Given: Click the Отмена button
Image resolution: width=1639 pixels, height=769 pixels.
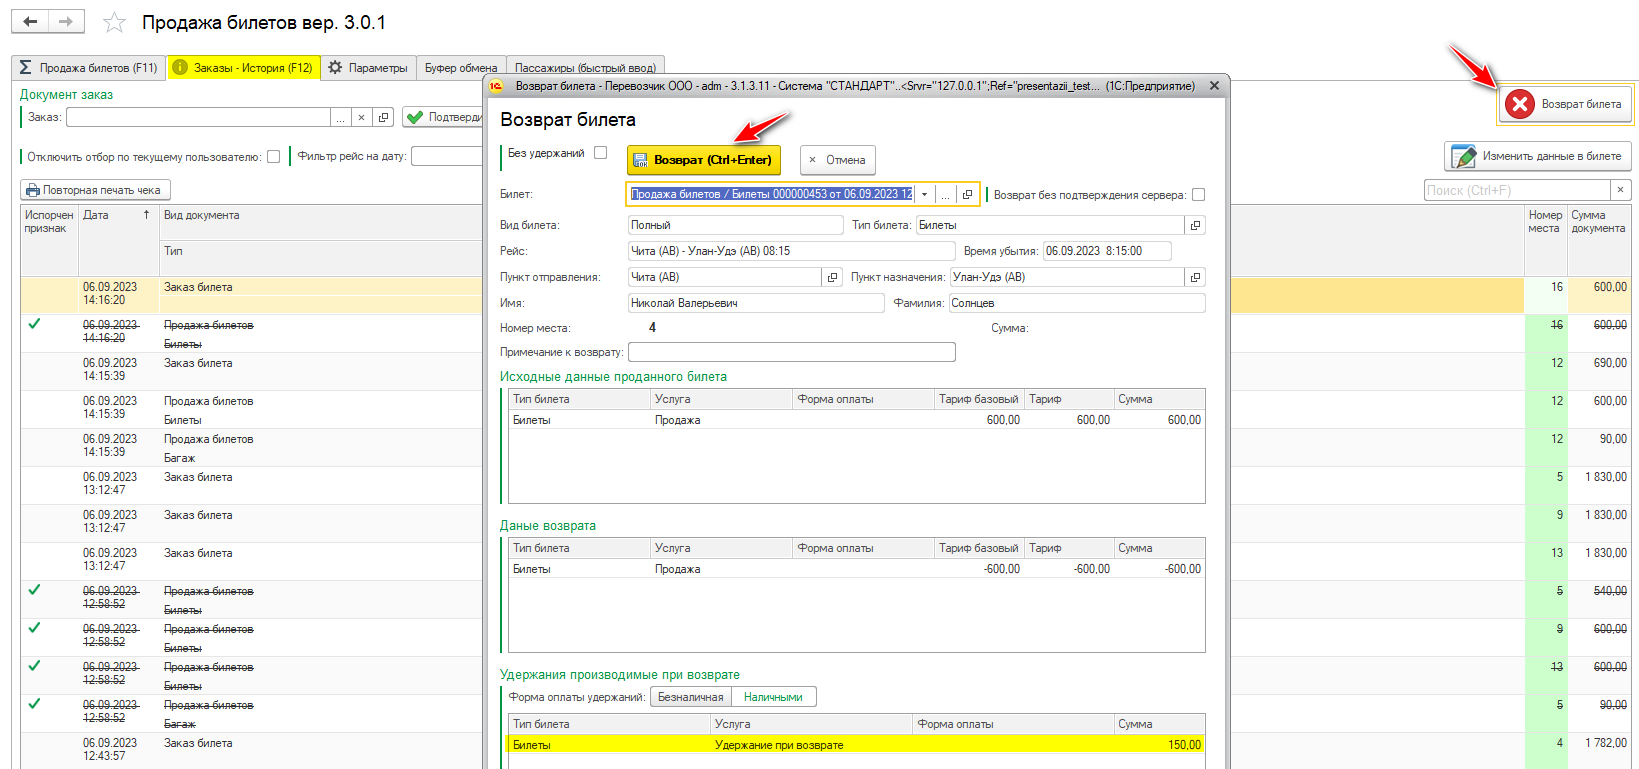Looking at the screenshot, I should point(837,160).
